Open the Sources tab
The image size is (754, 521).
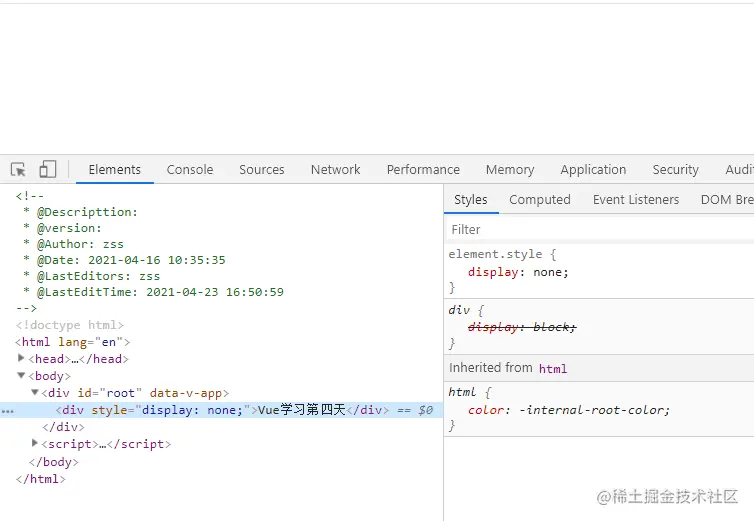click(x=262, y=169)
